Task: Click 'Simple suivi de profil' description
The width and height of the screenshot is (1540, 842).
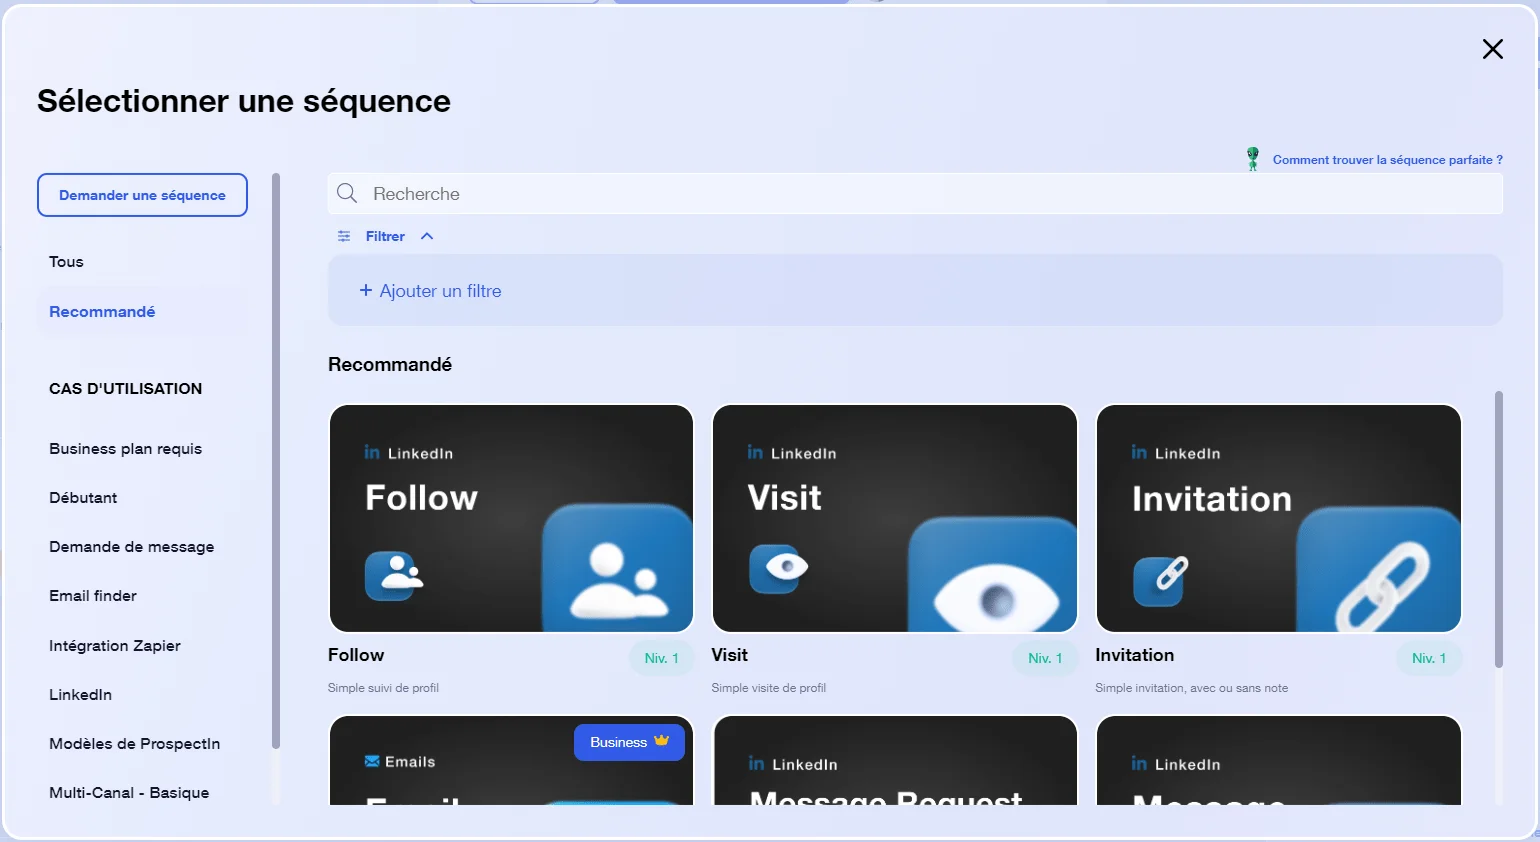Action: point(383,688)
